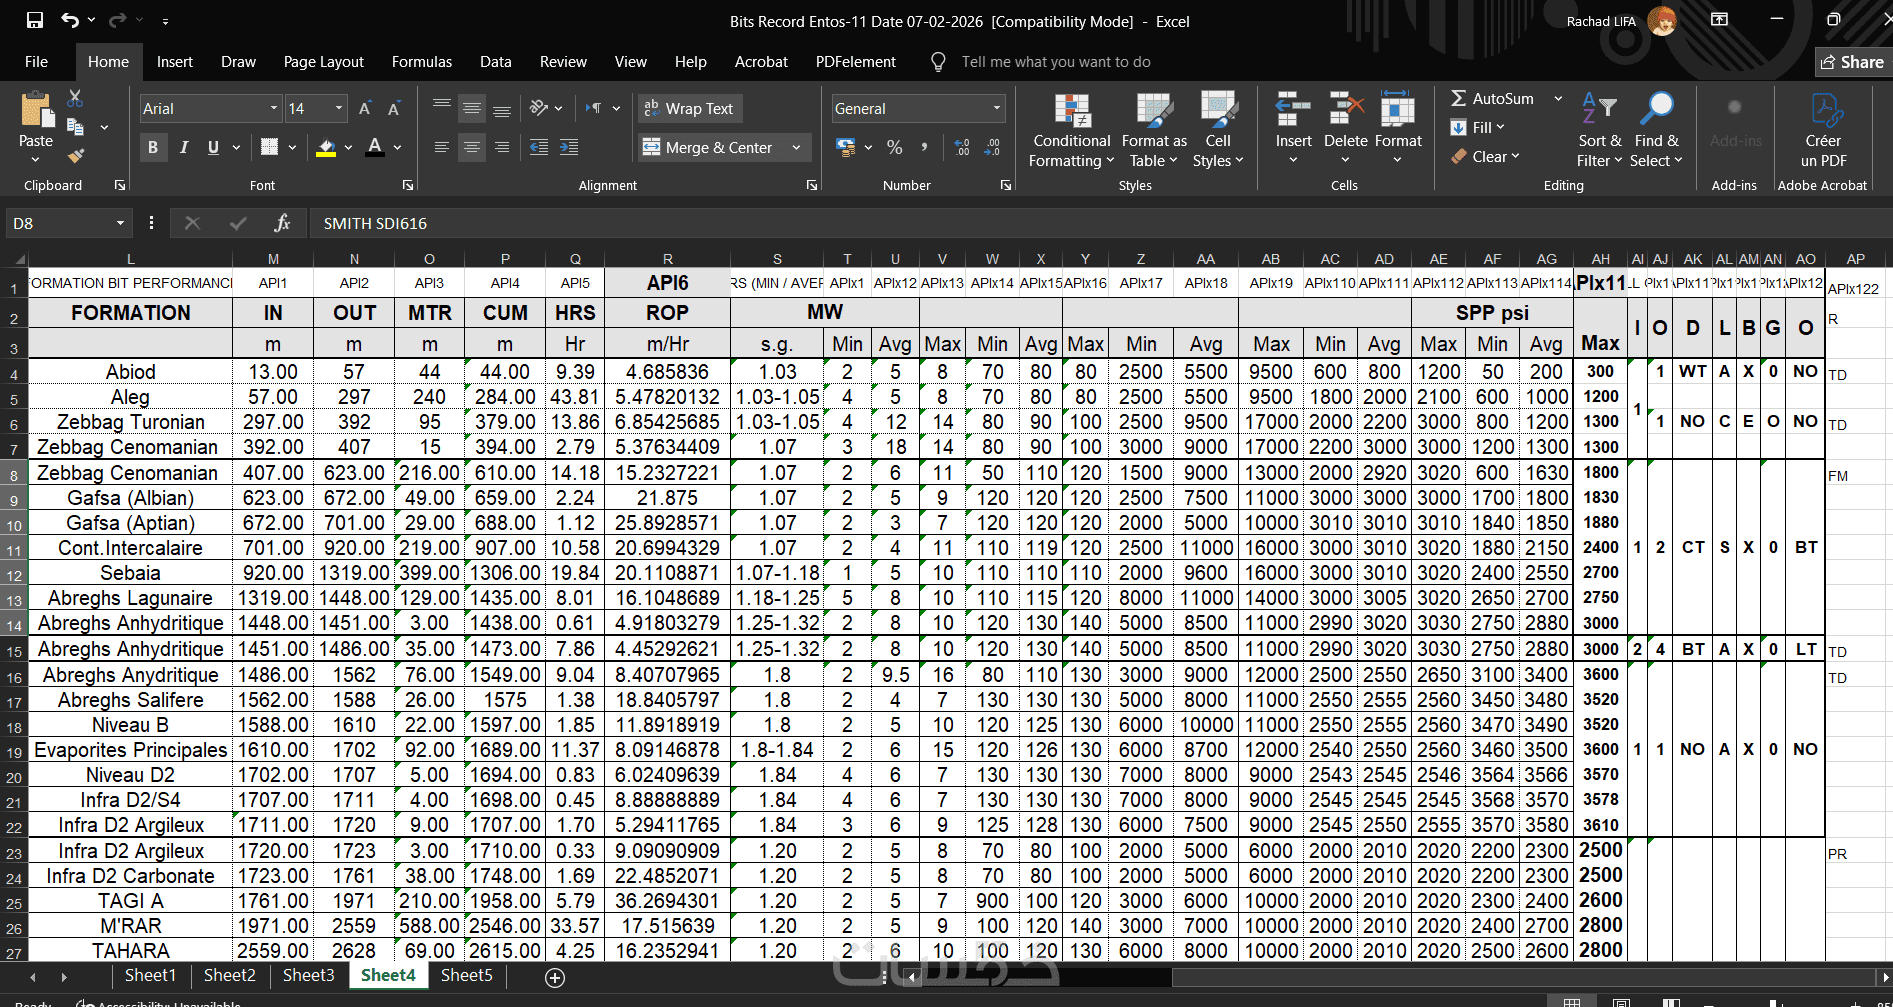Click the Cut scissors icon

click(75, 99)
